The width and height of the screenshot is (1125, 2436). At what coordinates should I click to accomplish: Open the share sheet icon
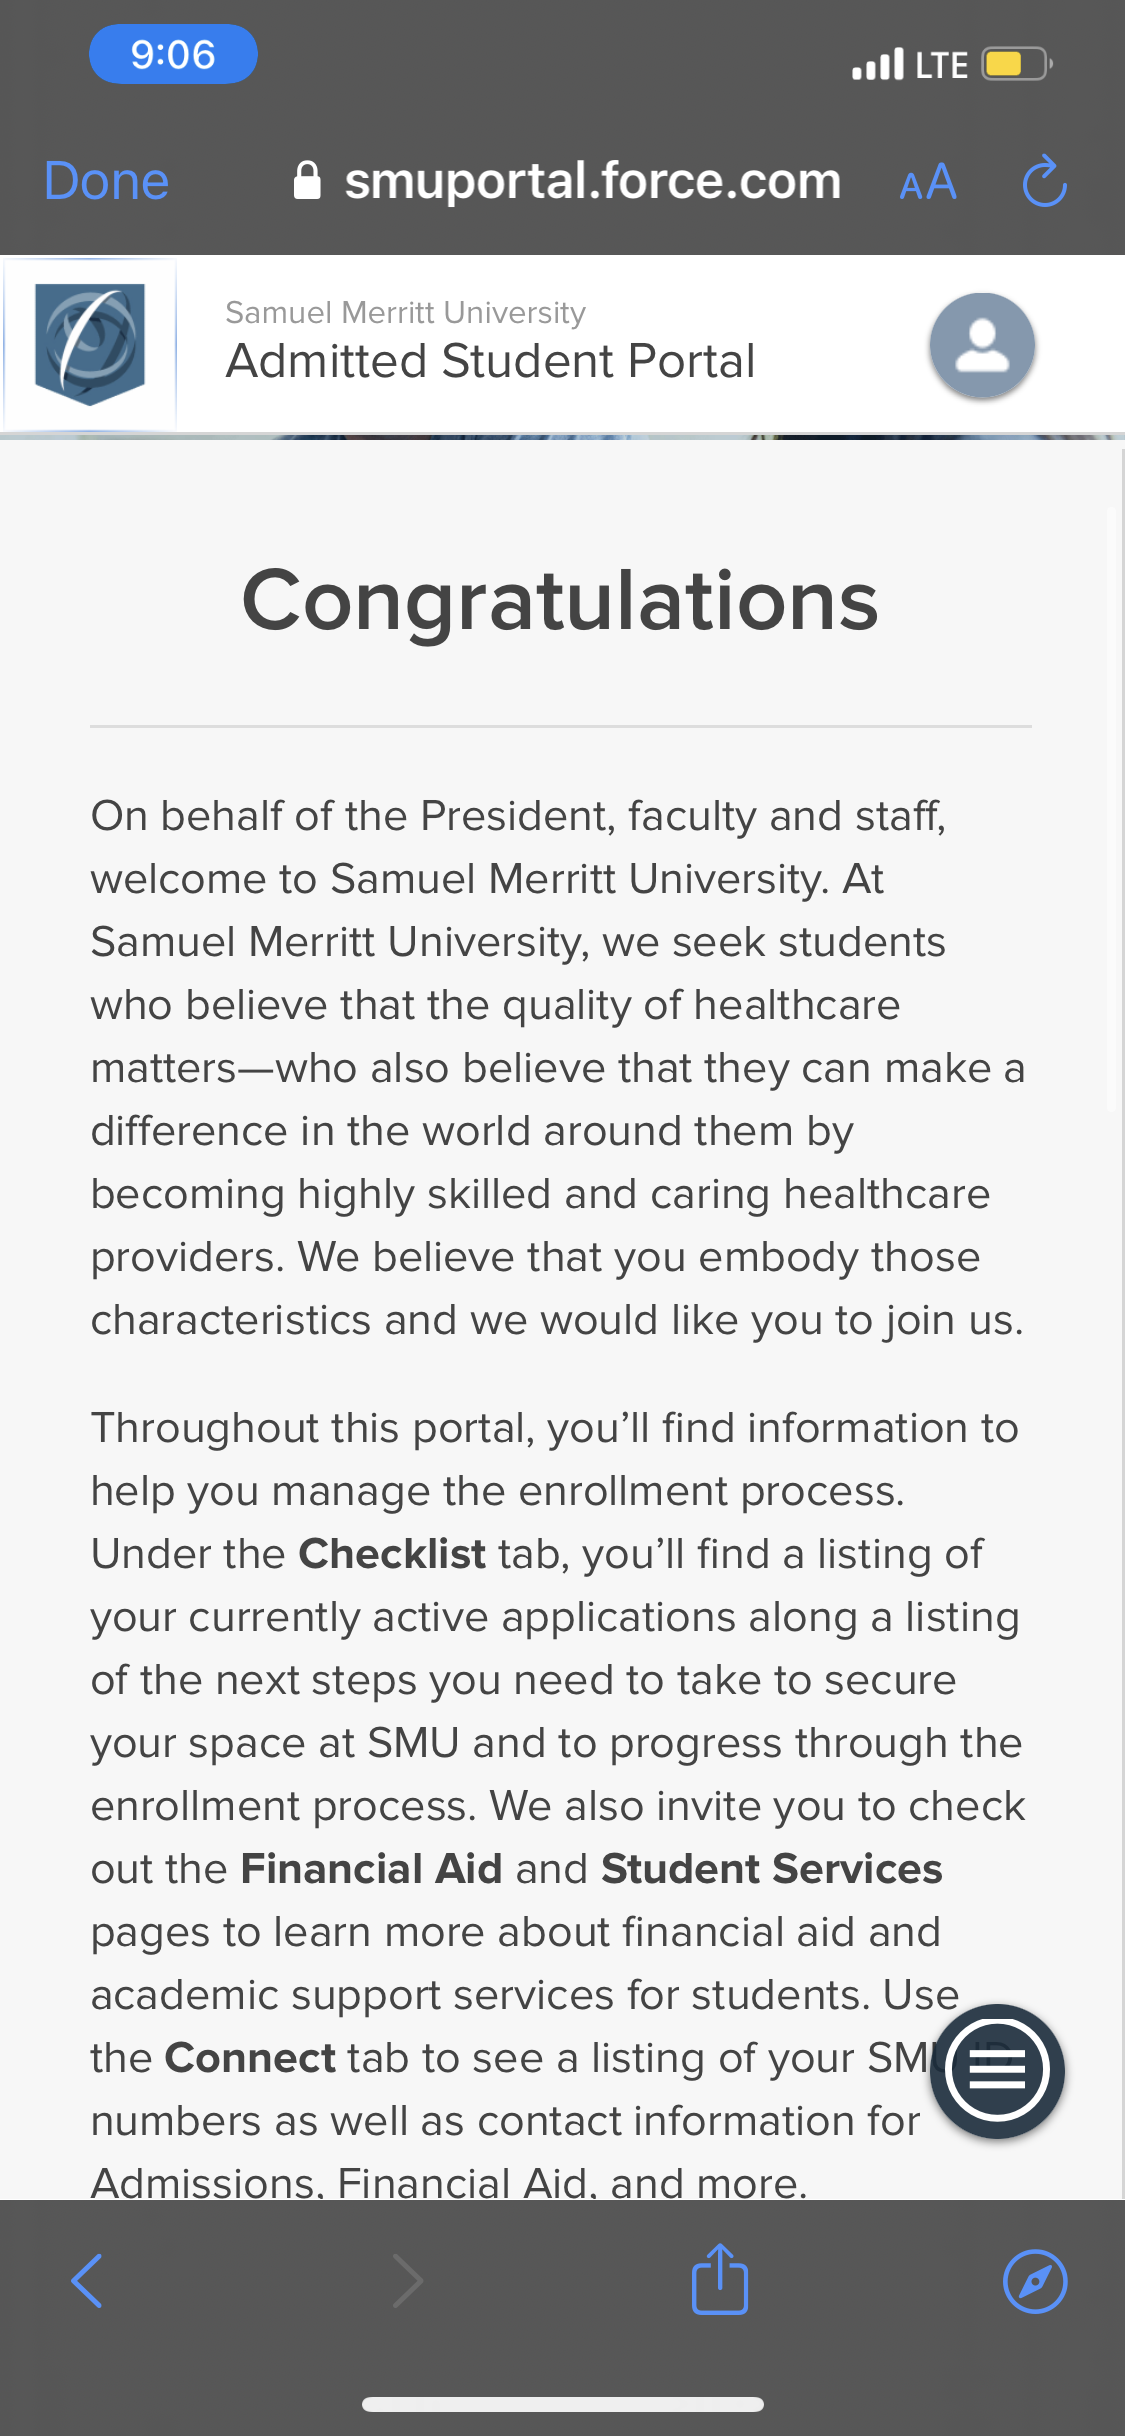coord(720,2279)
